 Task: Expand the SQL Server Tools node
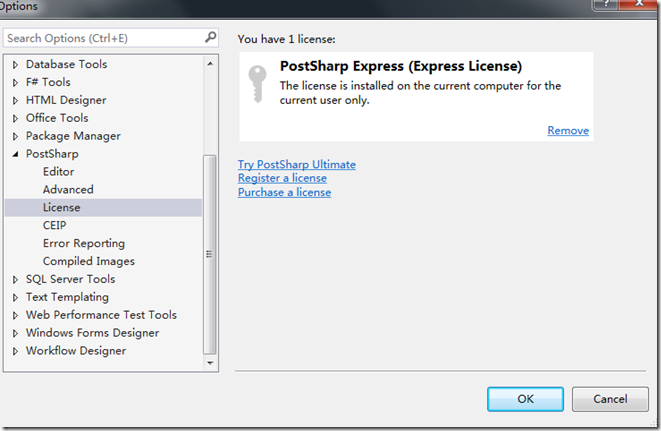[x=15, y=279]
